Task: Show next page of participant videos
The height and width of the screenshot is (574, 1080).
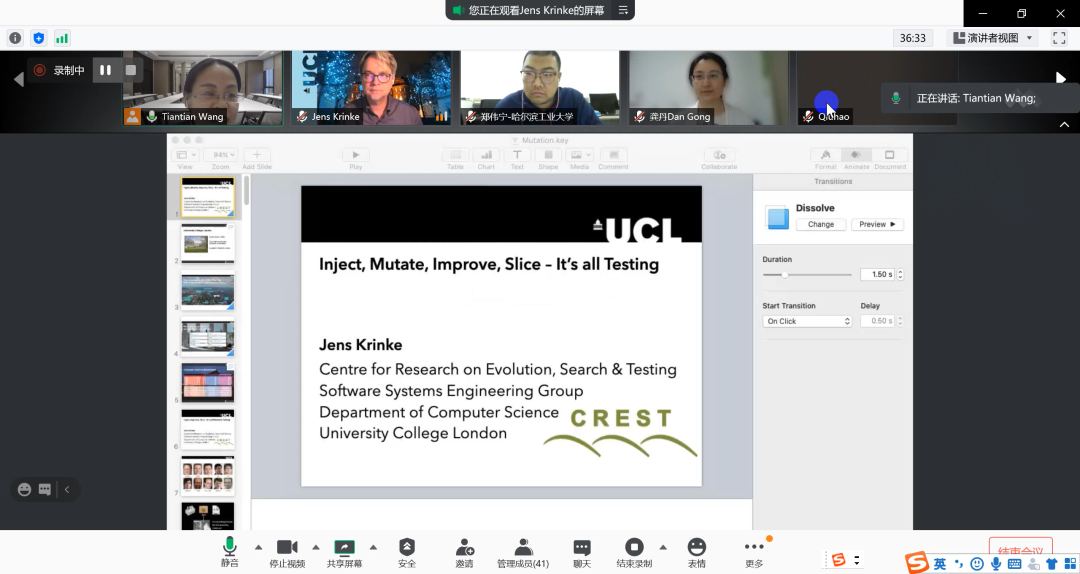Action: click(1061, 78)
